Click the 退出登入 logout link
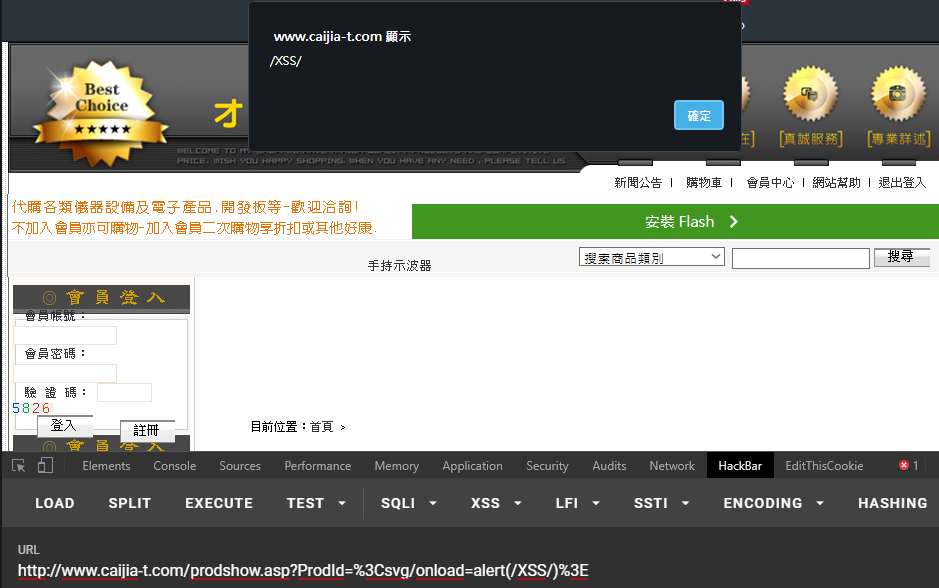Screen dimensions: 939x588 pyautogui.click(x=902, y=183)
